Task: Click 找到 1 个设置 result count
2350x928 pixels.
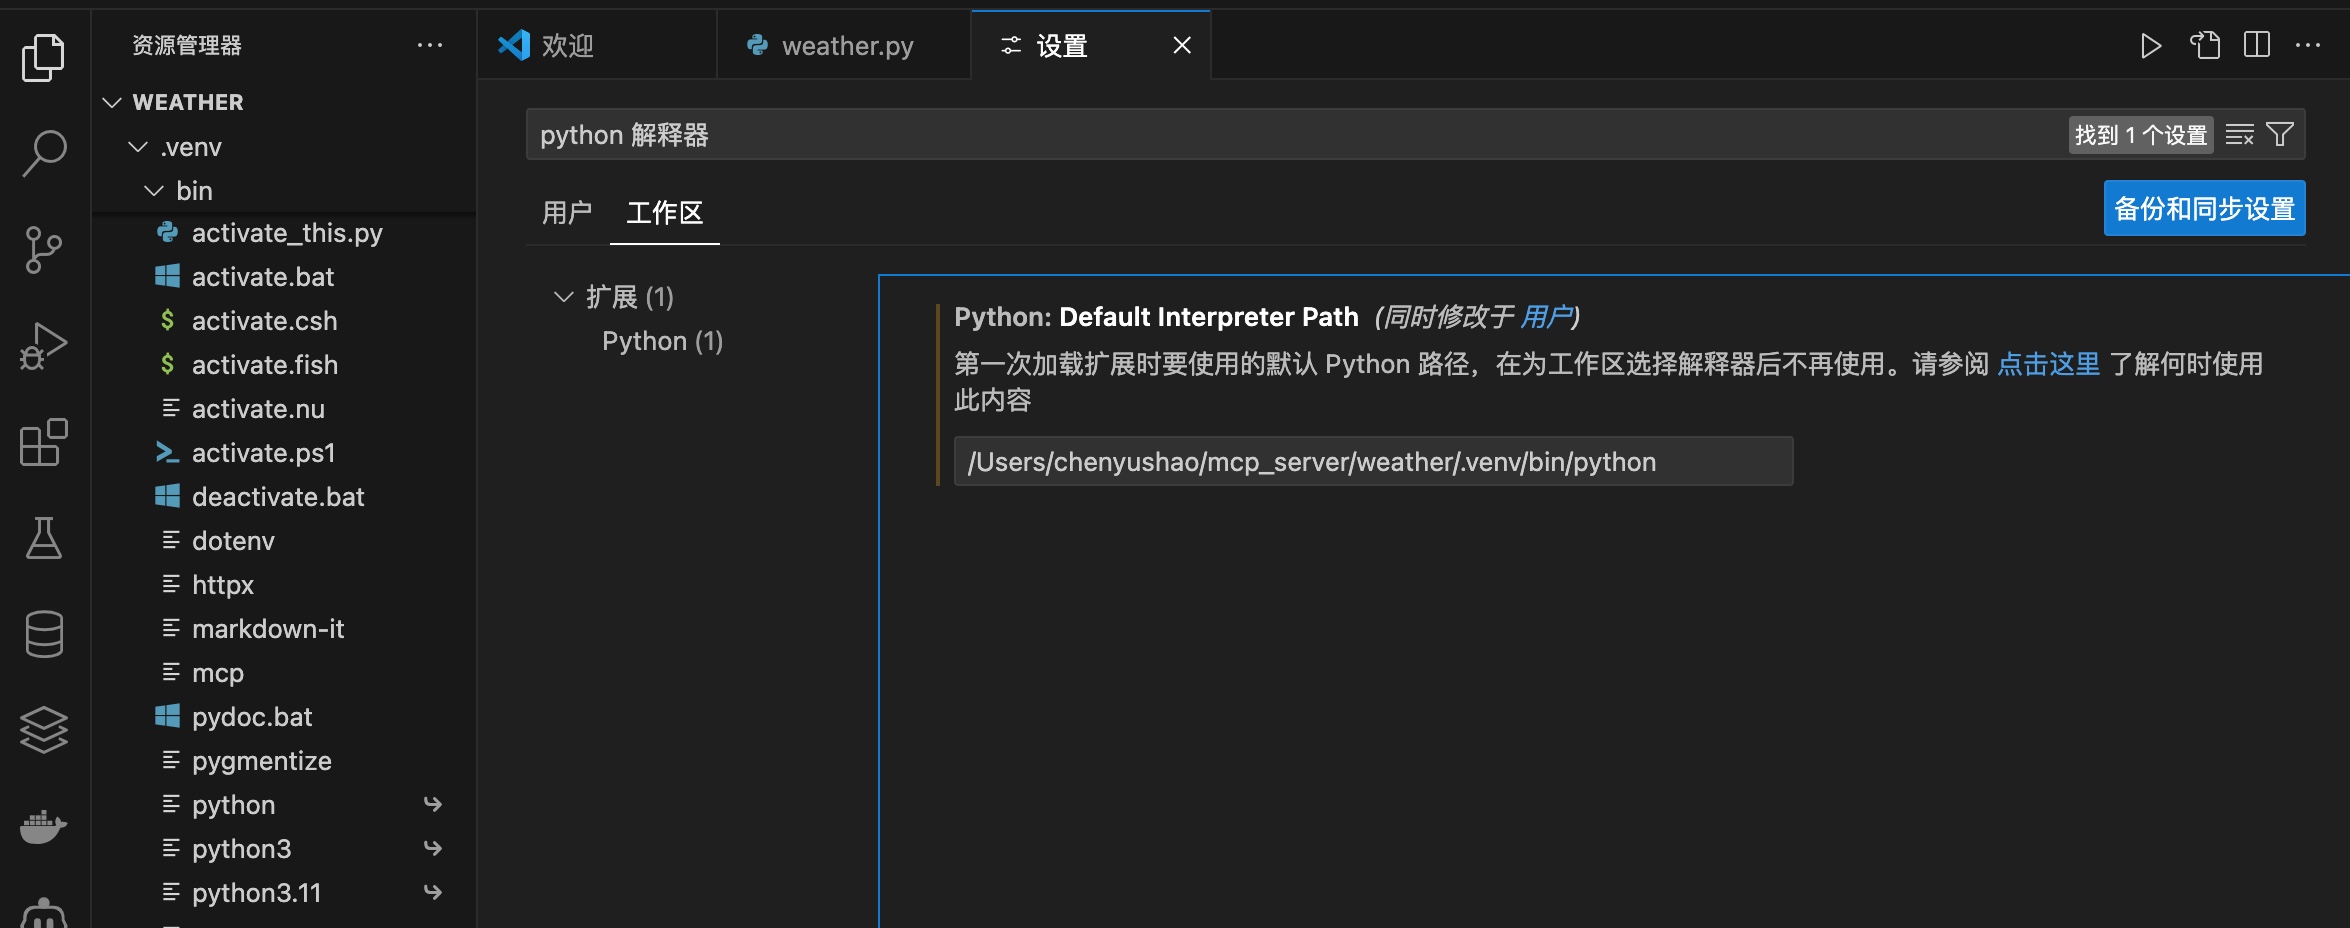Action: [x=2141, y=134]
